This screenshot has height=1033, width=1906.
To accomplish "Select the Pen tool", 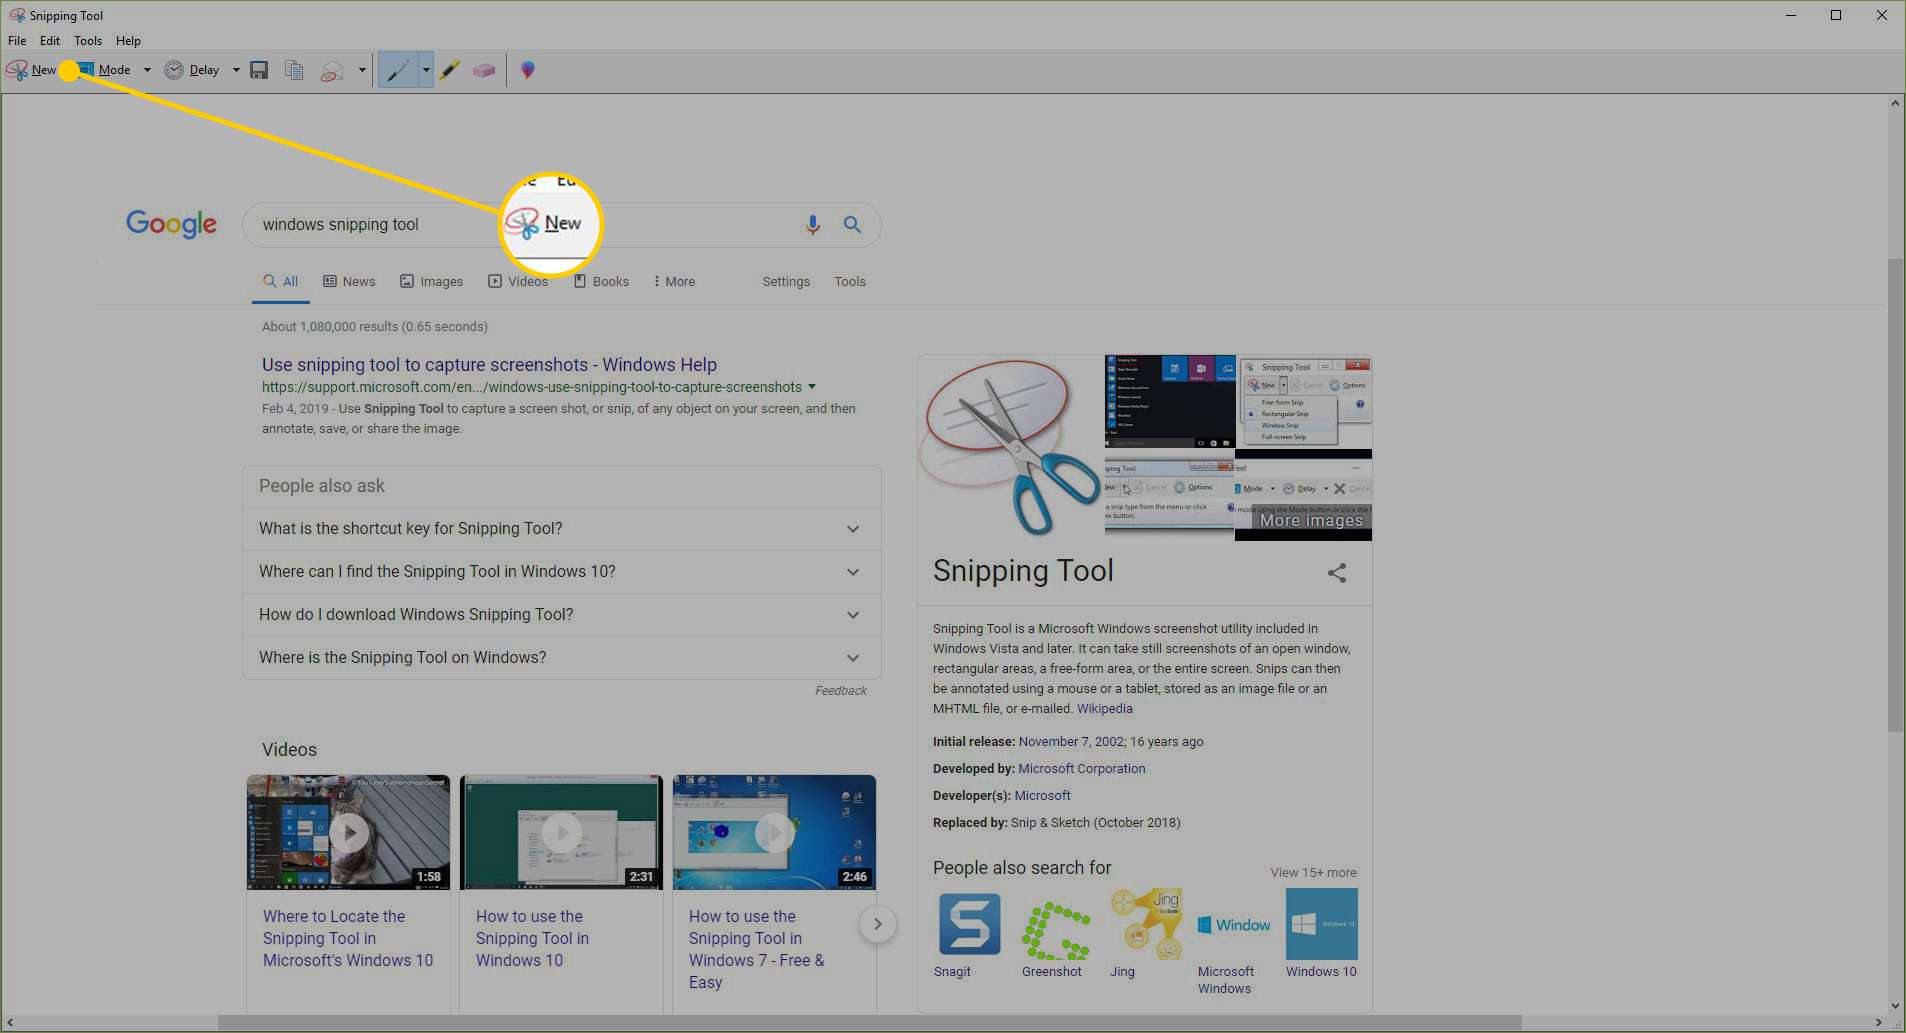I will click(398, 70).
